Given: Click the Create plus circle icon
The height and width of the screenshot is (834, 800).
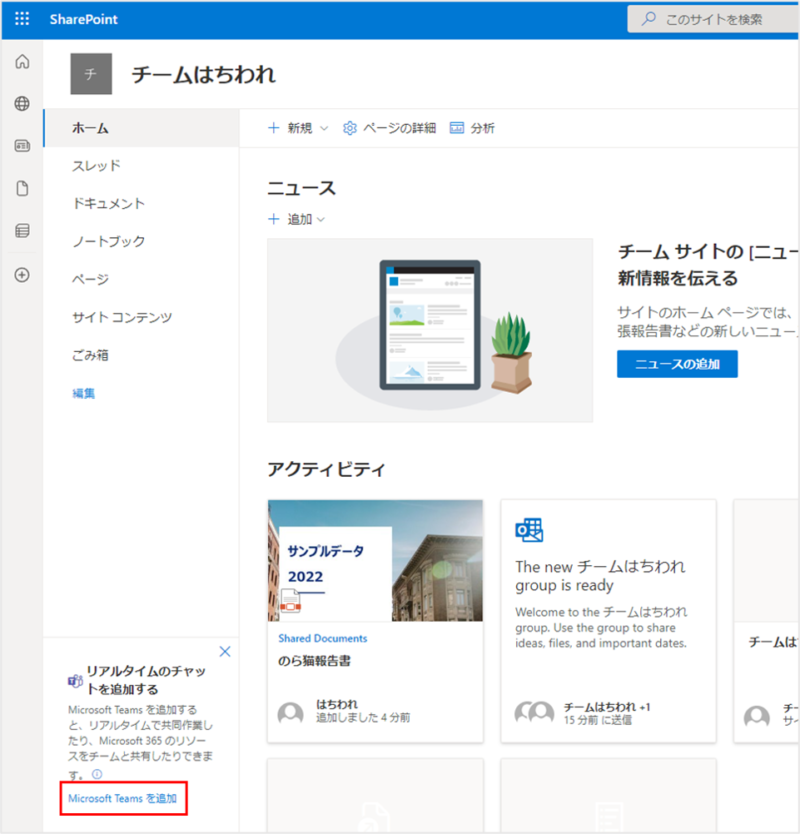Looking at the screenshot, I should (22, 275).
